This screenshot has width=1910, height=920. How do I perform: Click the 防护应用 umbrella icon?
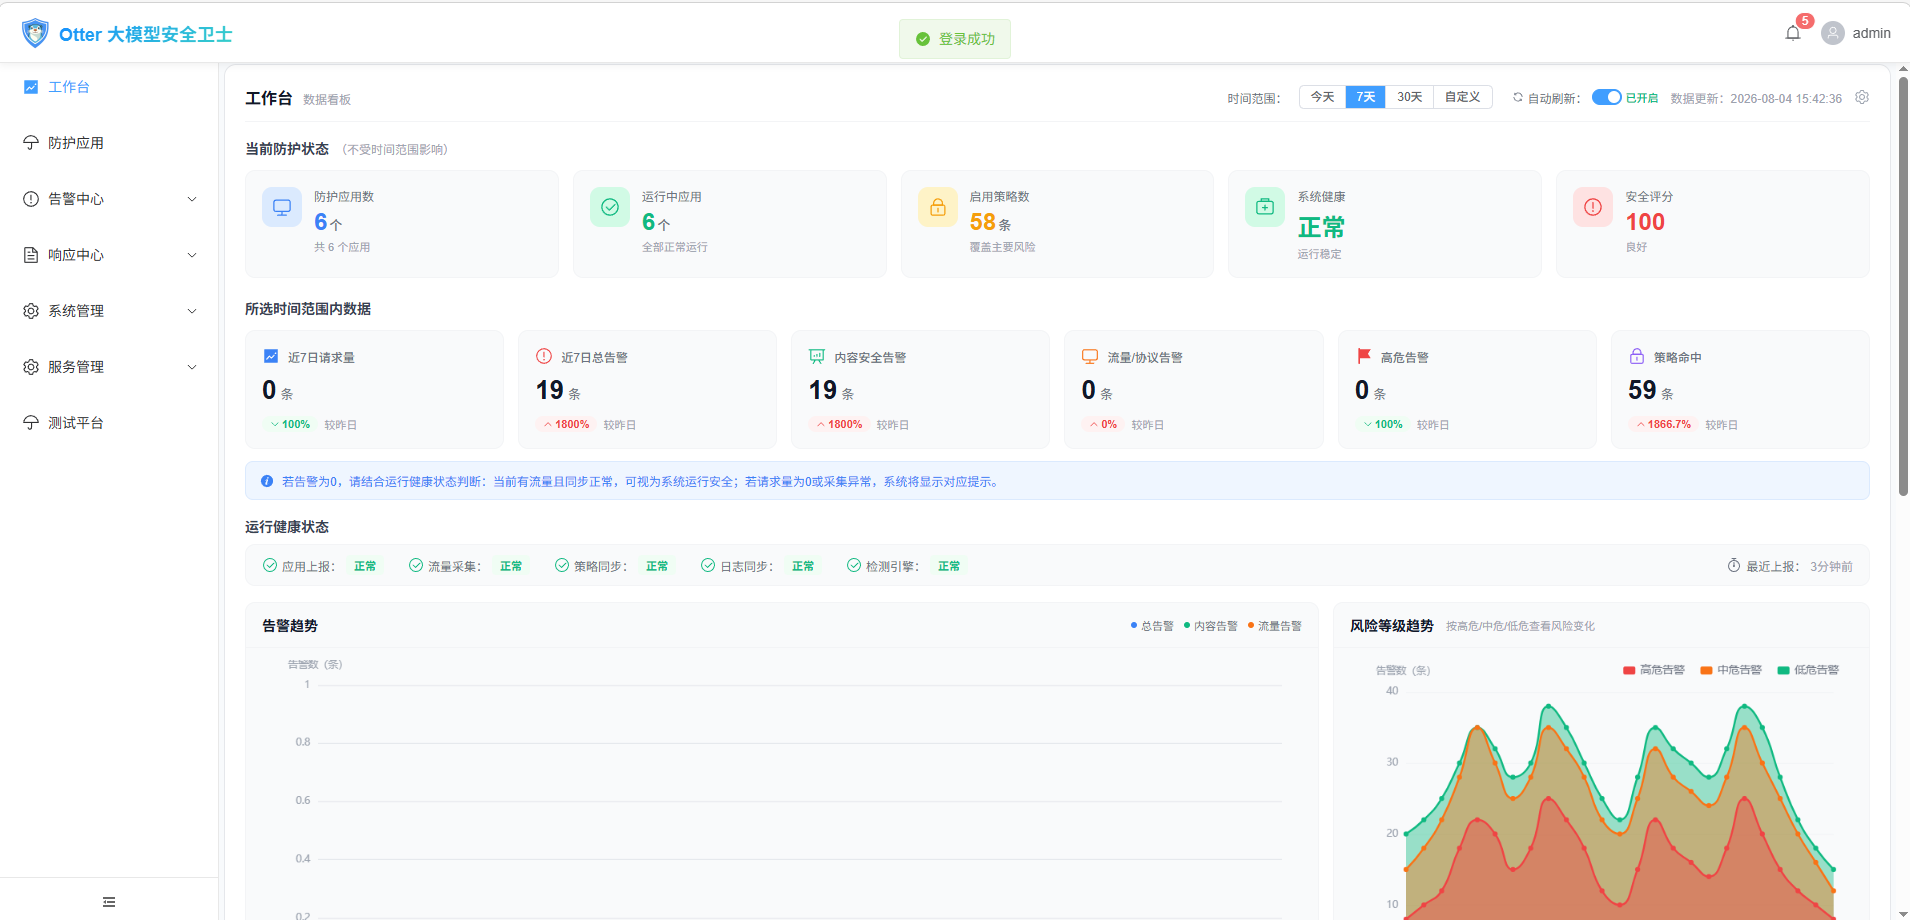click(31, 143)
